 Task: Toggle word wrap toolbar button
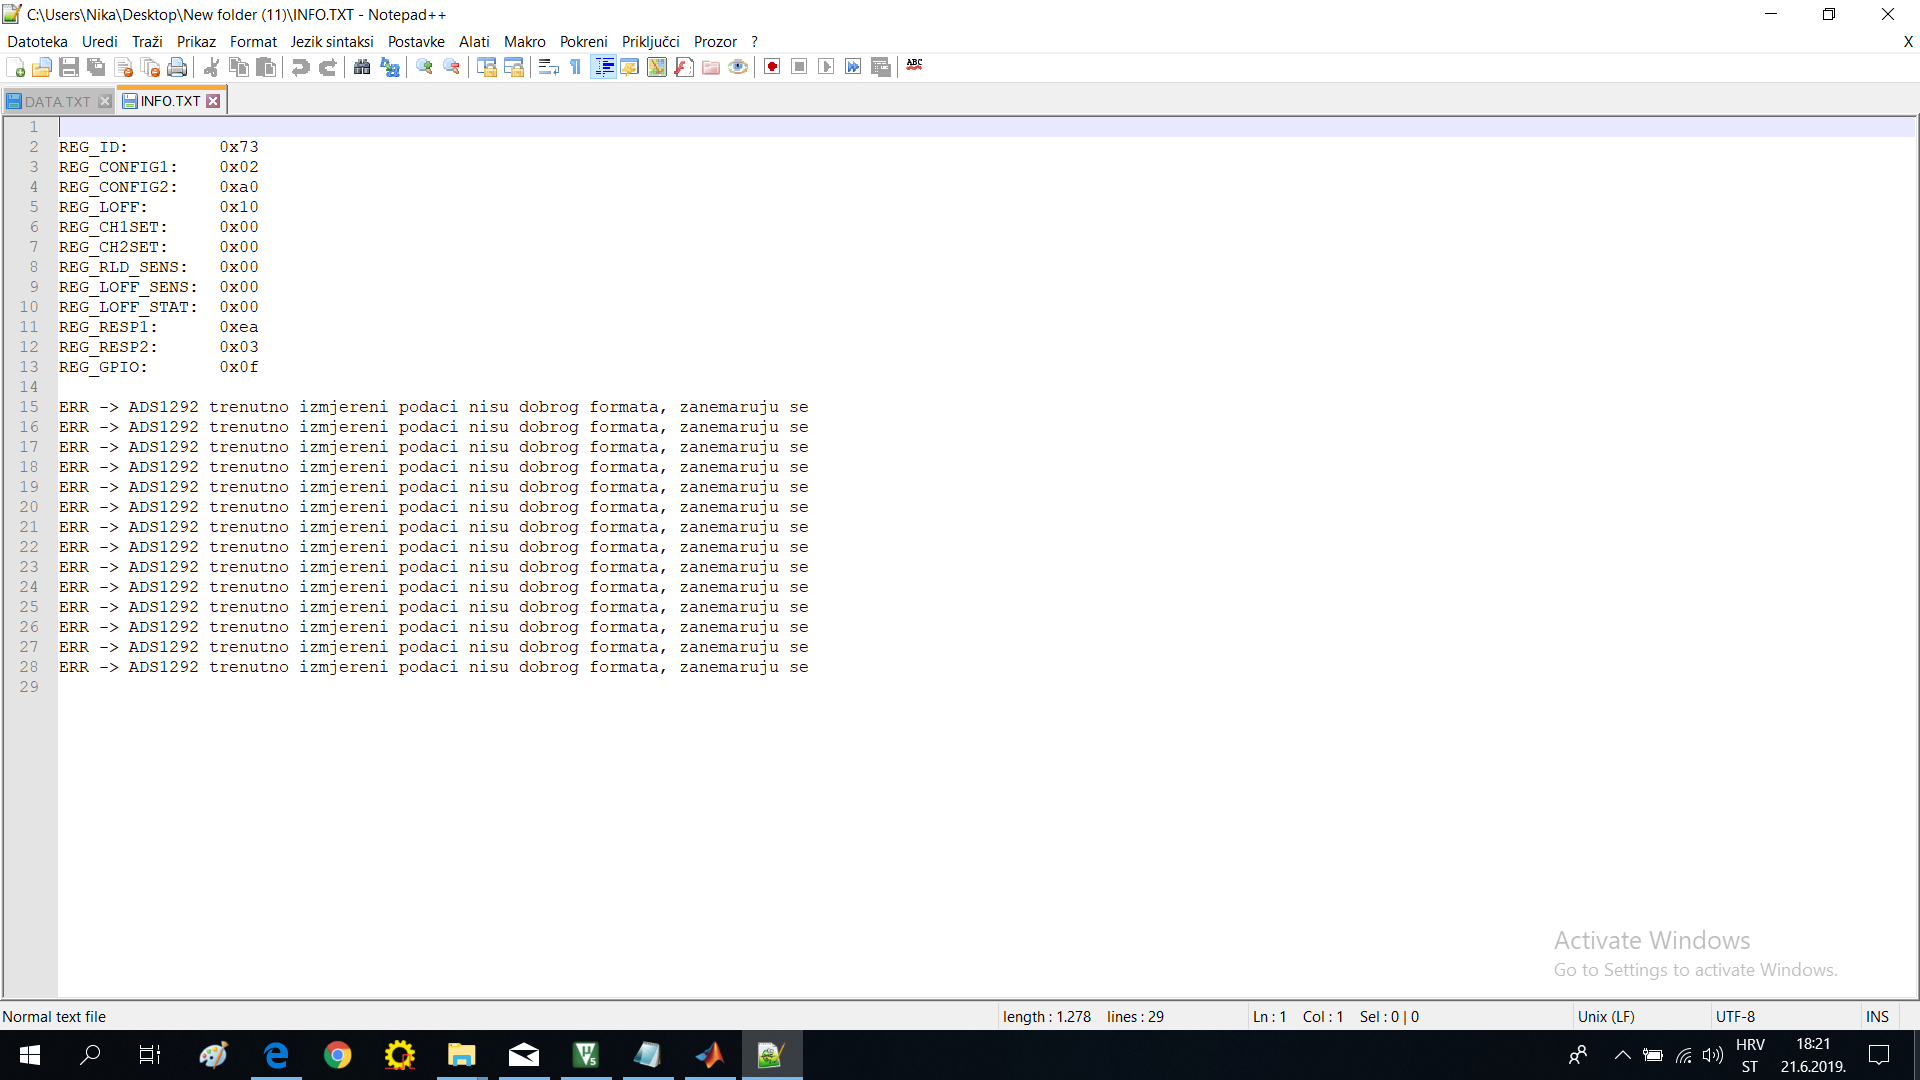tap(549, 67)
